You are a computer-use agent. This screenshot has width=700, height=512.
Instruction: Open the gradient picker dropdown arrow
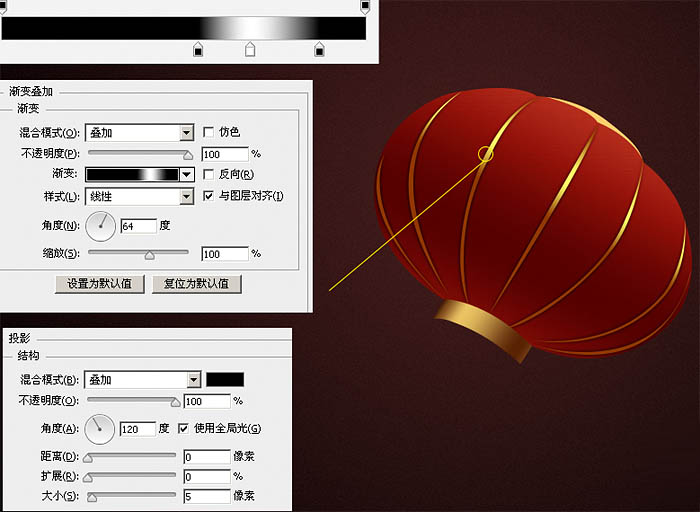pos(187,174)
